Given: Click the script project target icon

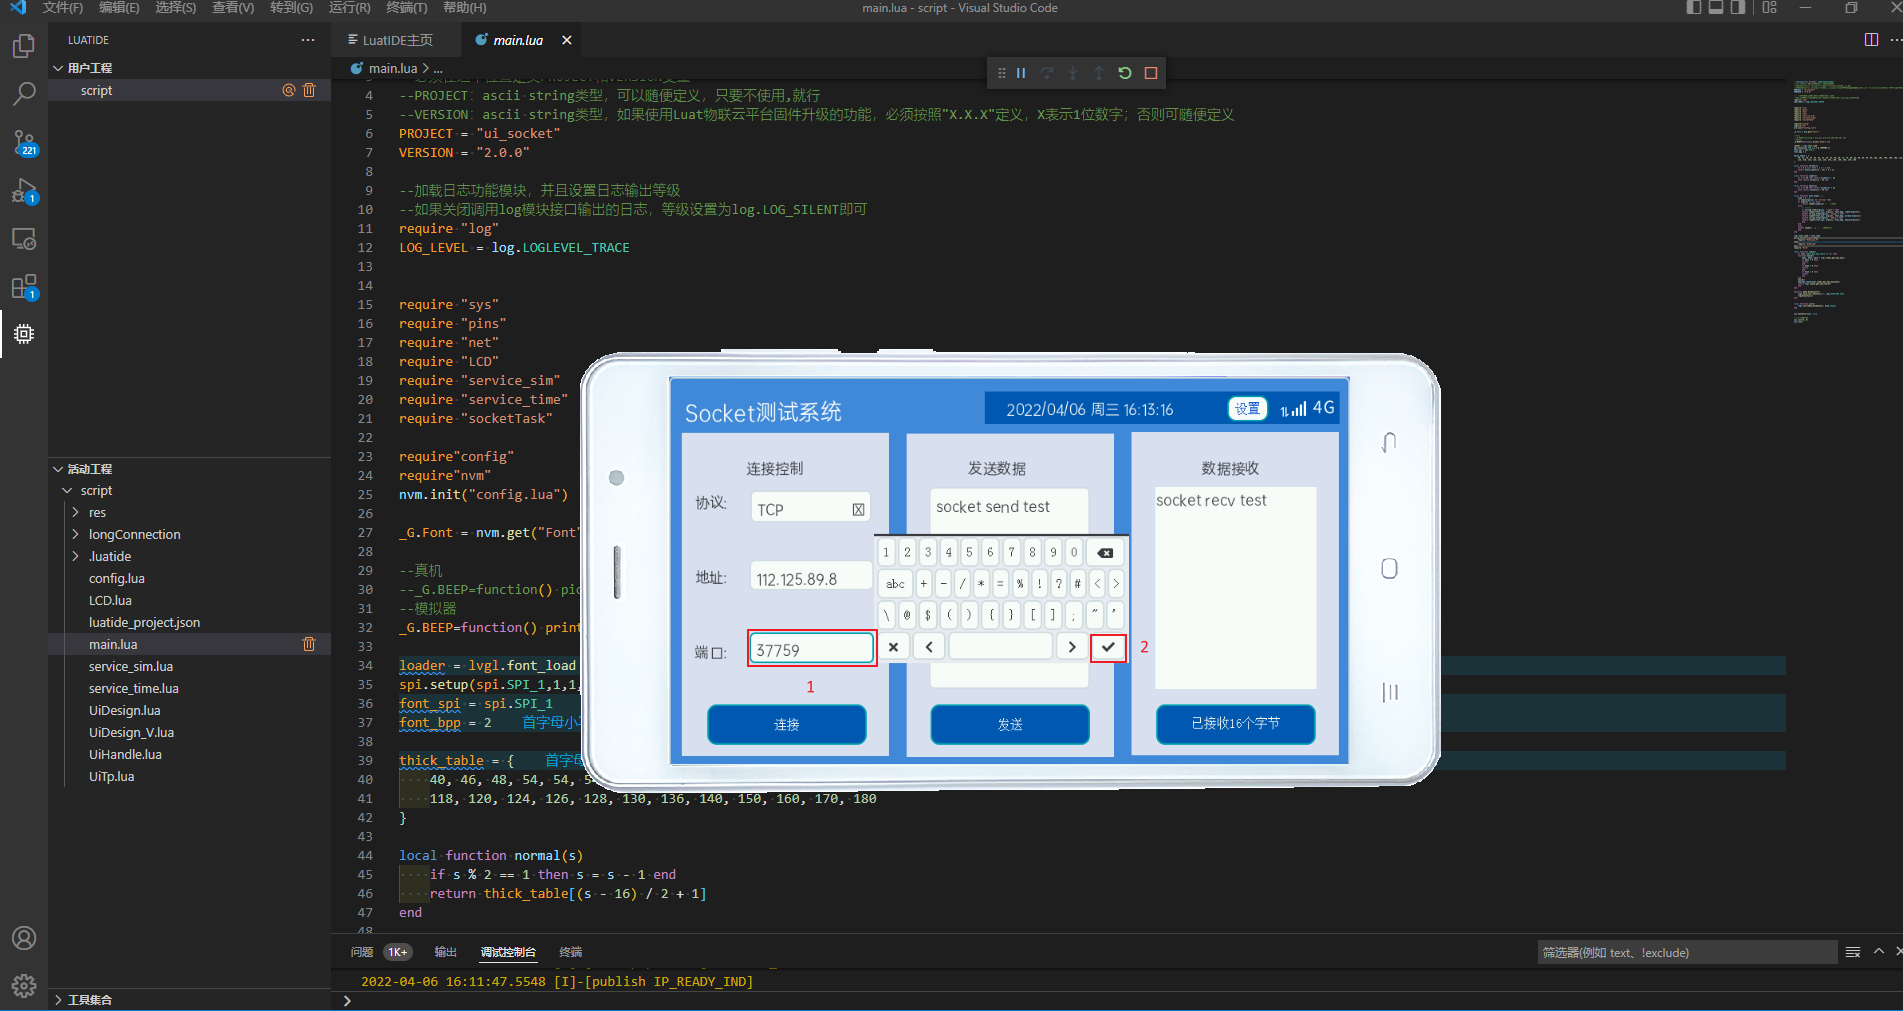Looking at the screenshot, I should pos(289,90).
